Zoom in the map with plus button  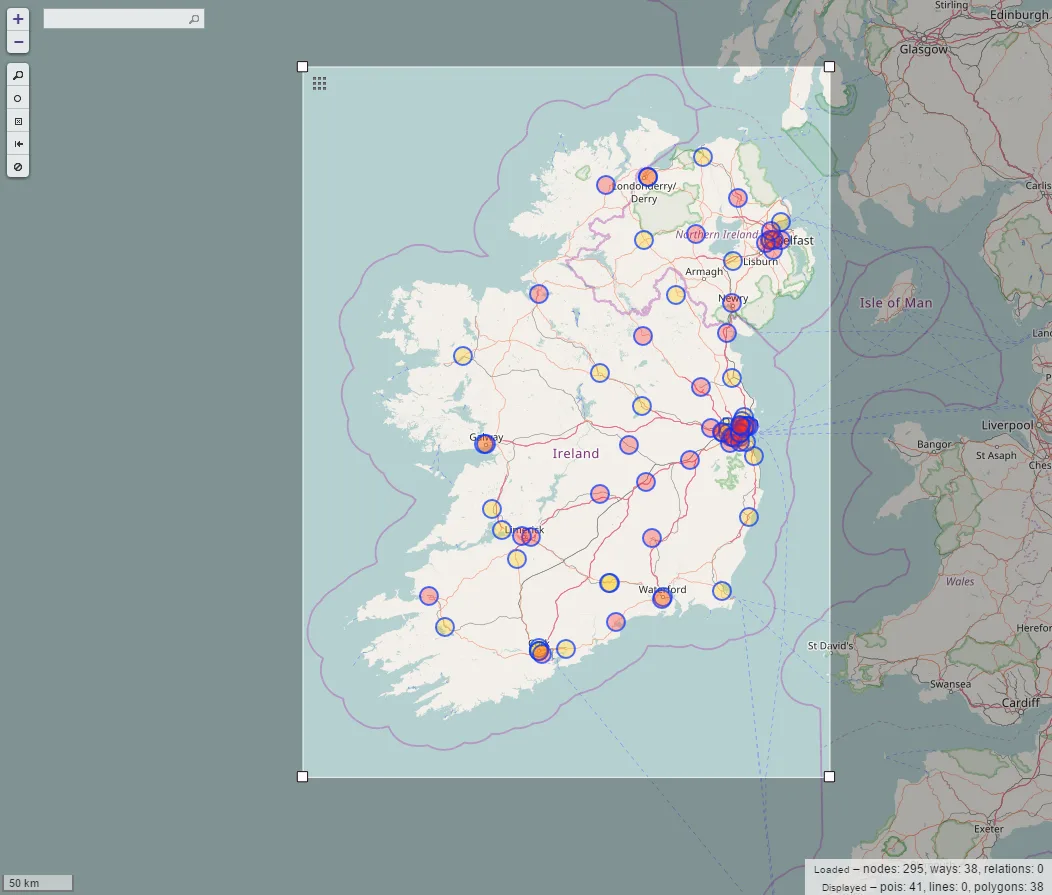click(18, 19)
